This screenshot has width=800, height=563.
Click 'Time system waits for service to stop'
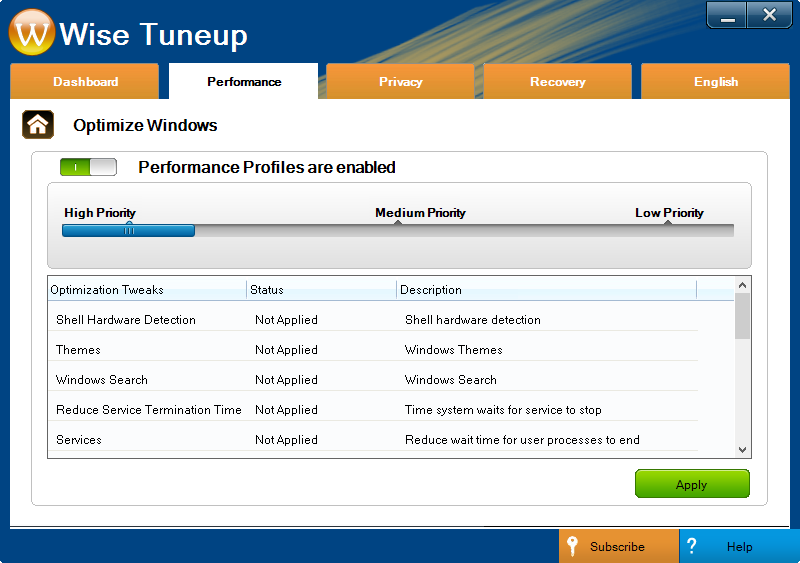coord(503,410)
